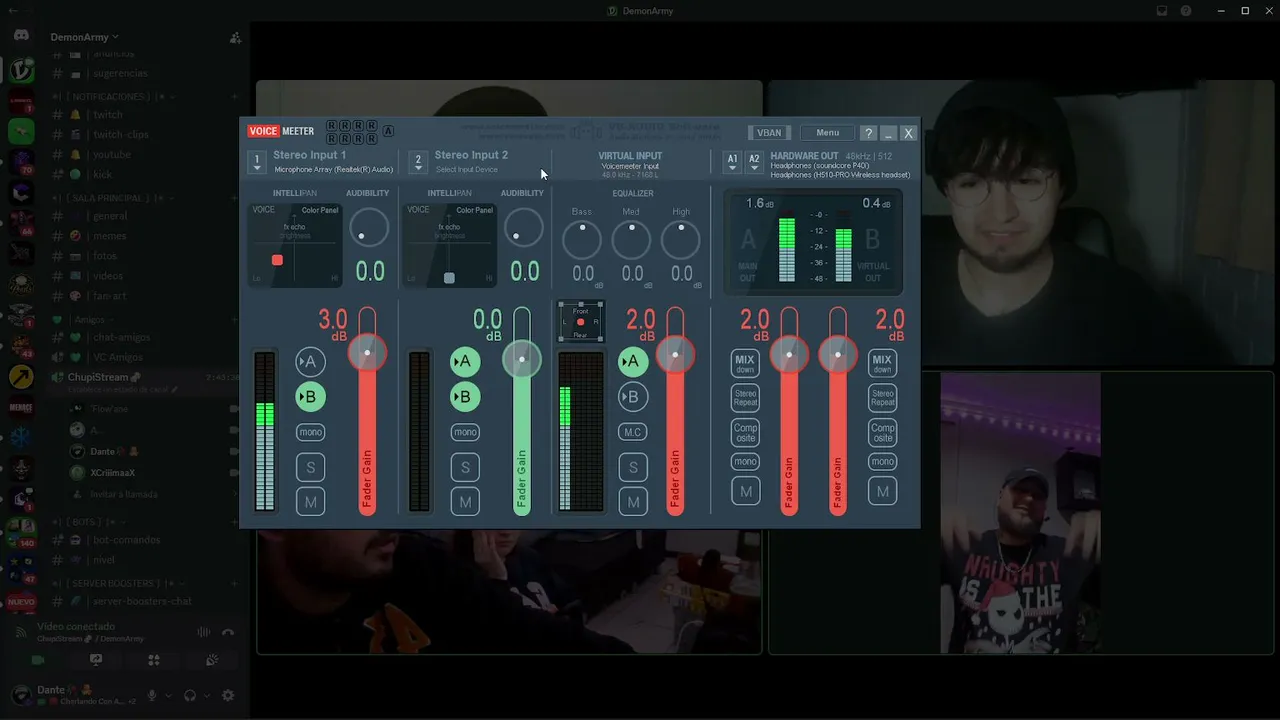1280x720 pixels.
Task: Add a channel to SERVER BOOSTERS with plus icon
Action: (x=234, y=583)
